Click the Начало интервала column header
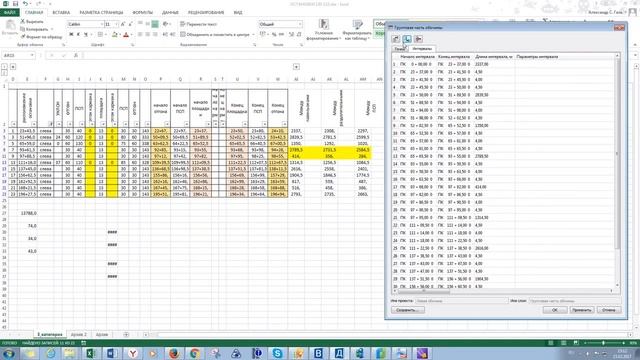 point(417,57)
